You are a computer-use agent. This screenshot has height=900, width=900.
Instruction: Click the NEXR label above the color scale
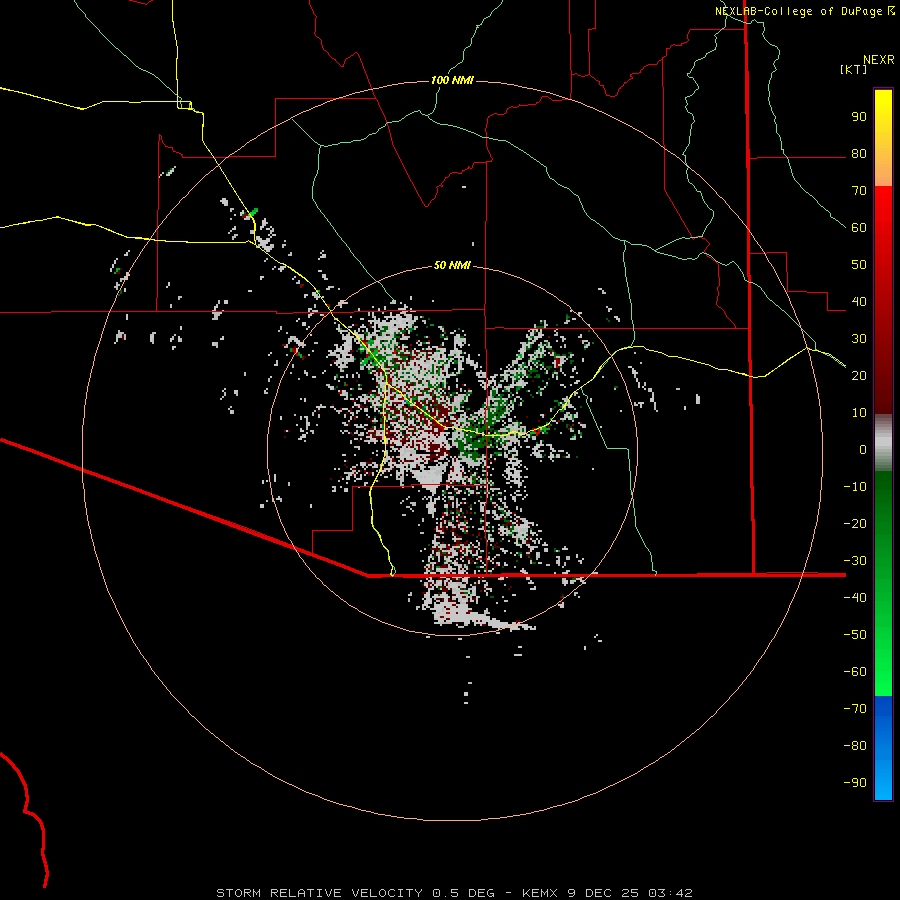pos(879,60)
